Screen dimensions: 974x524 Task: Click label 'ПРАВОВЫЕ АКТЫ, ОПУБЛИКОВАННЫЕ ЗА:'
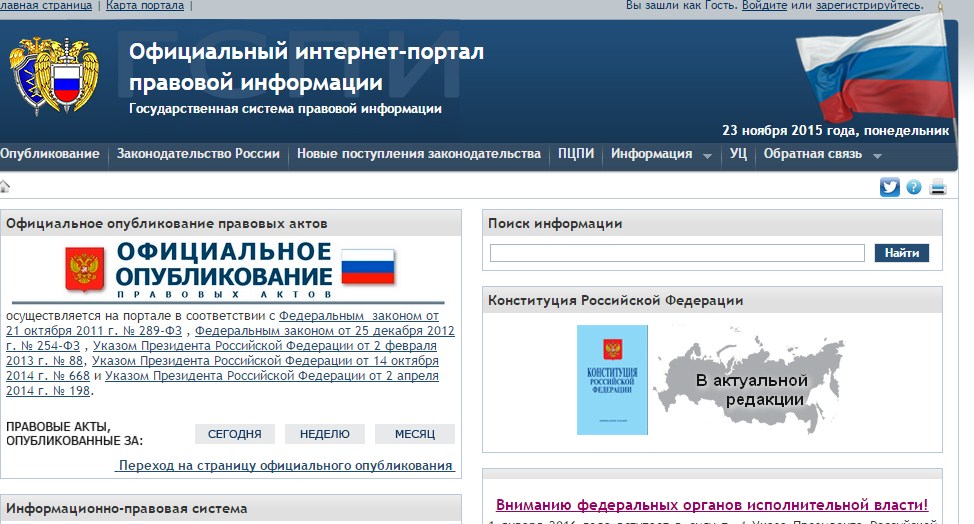tap(75, 434)
